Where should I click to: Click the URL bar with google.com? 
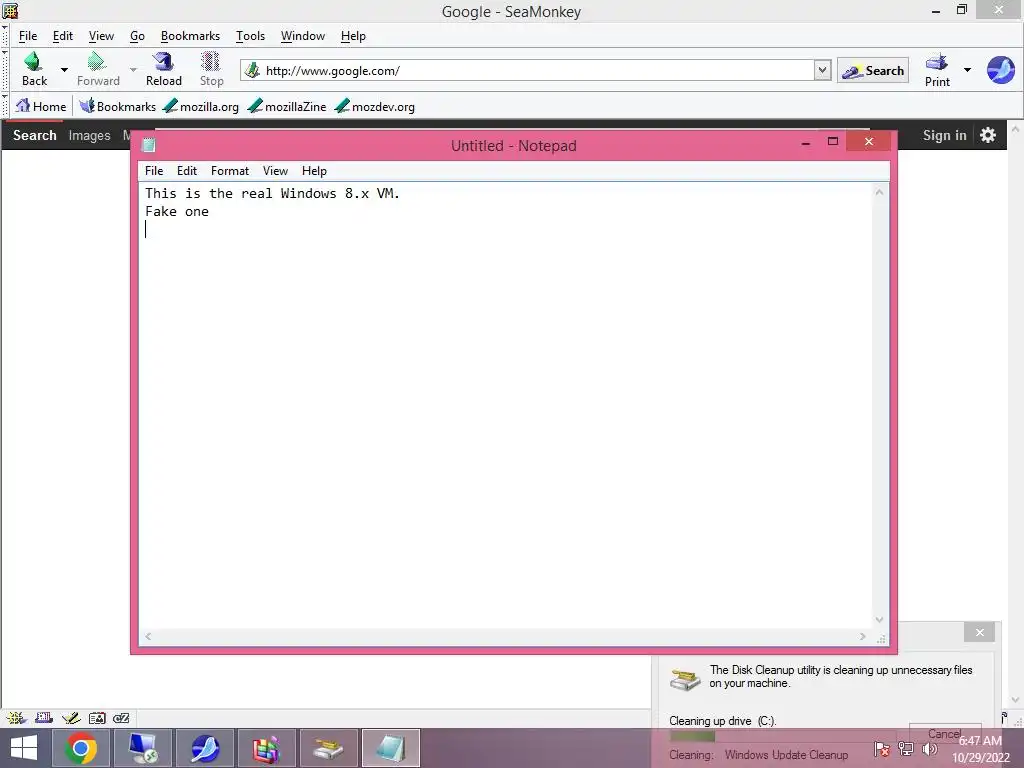pyautogui.click(x=528, y=71)
